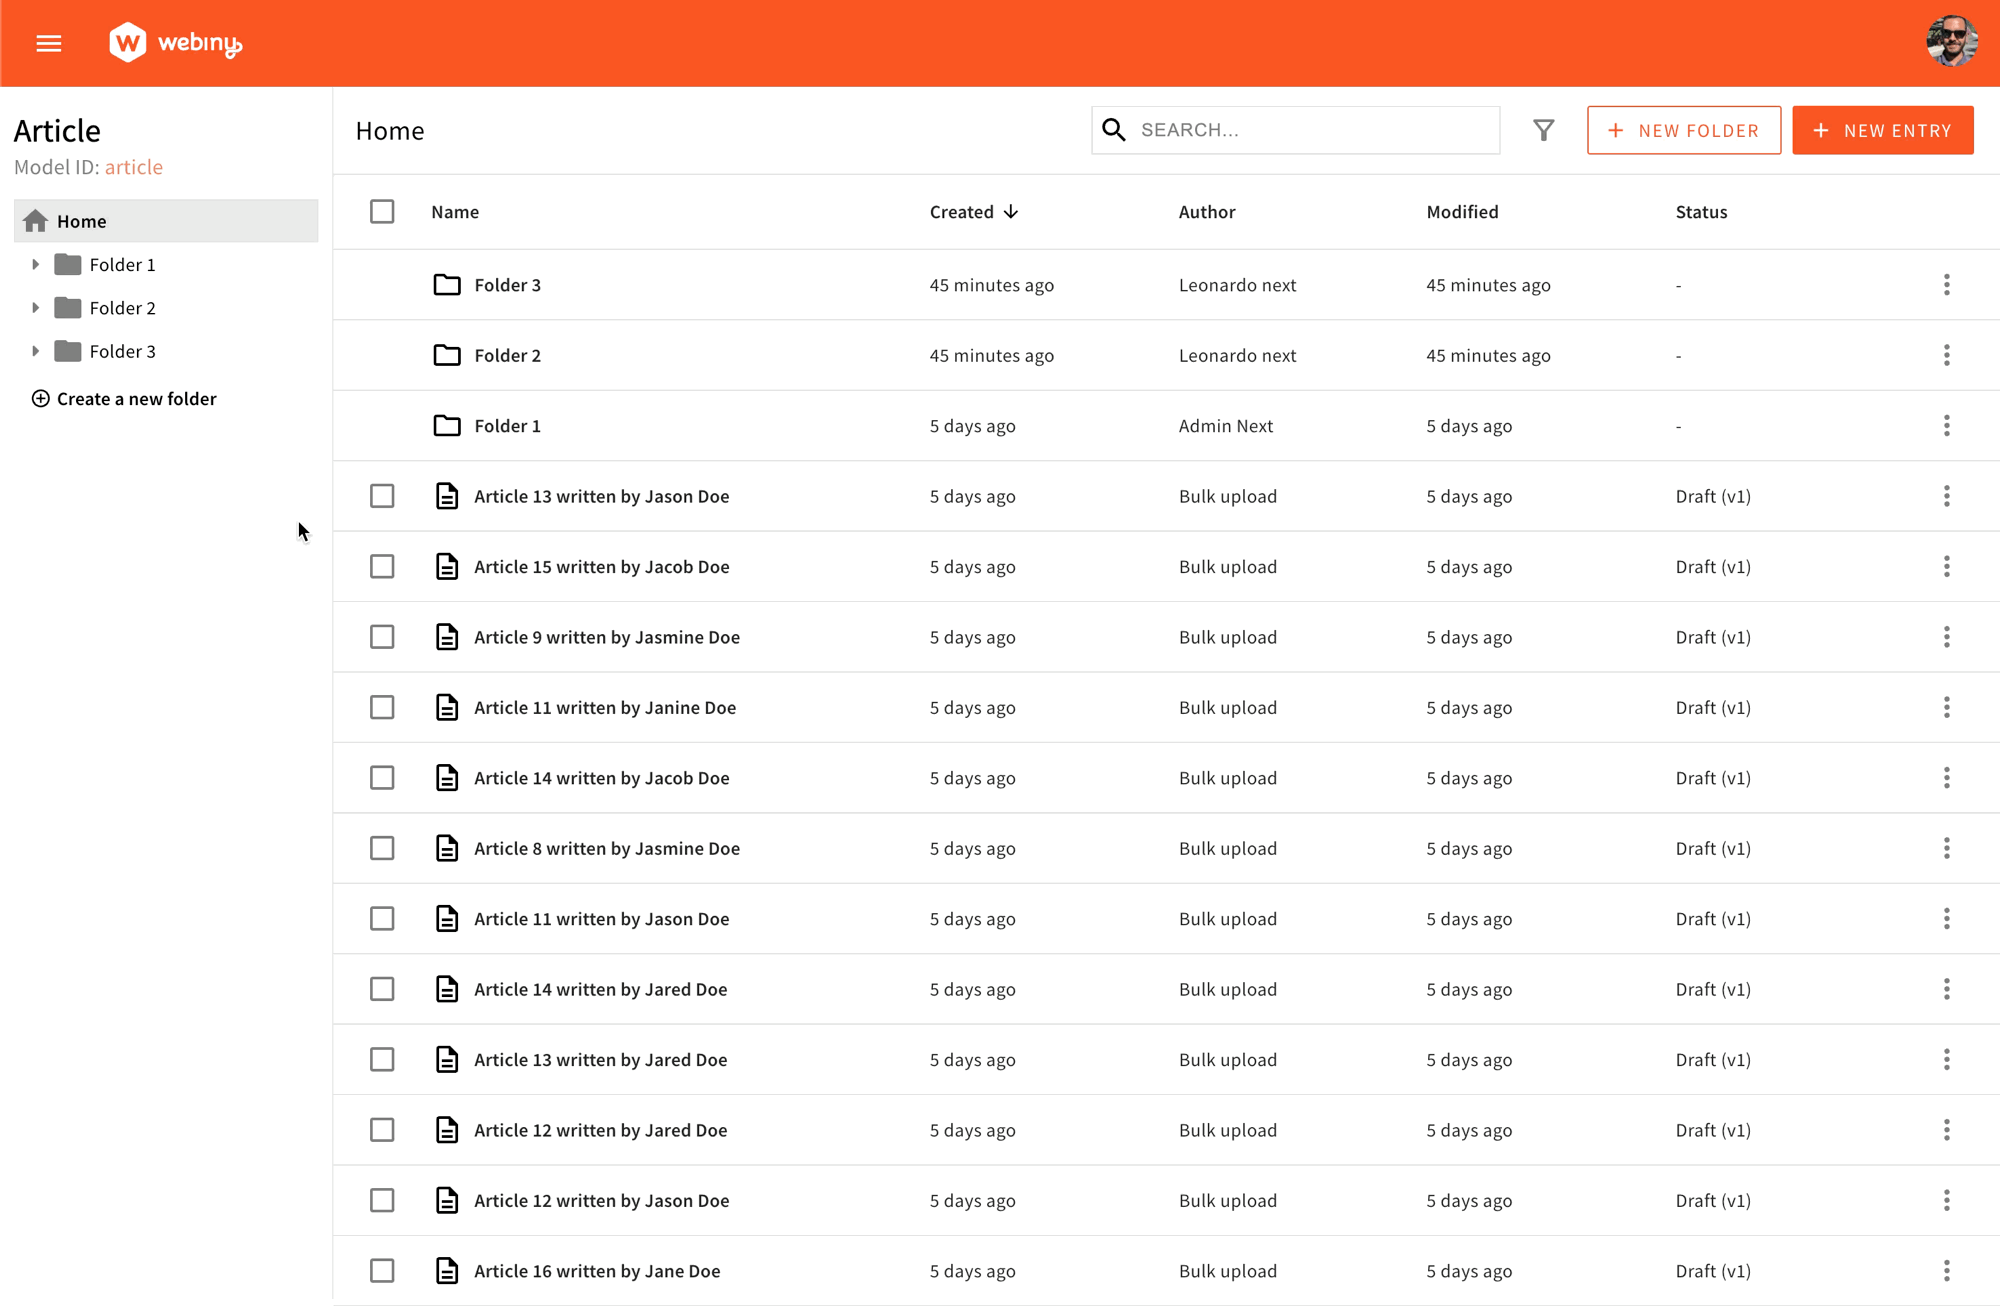Click Create a new folder
Viewport: 2000px width, 1306px height.
click(125, 398)
